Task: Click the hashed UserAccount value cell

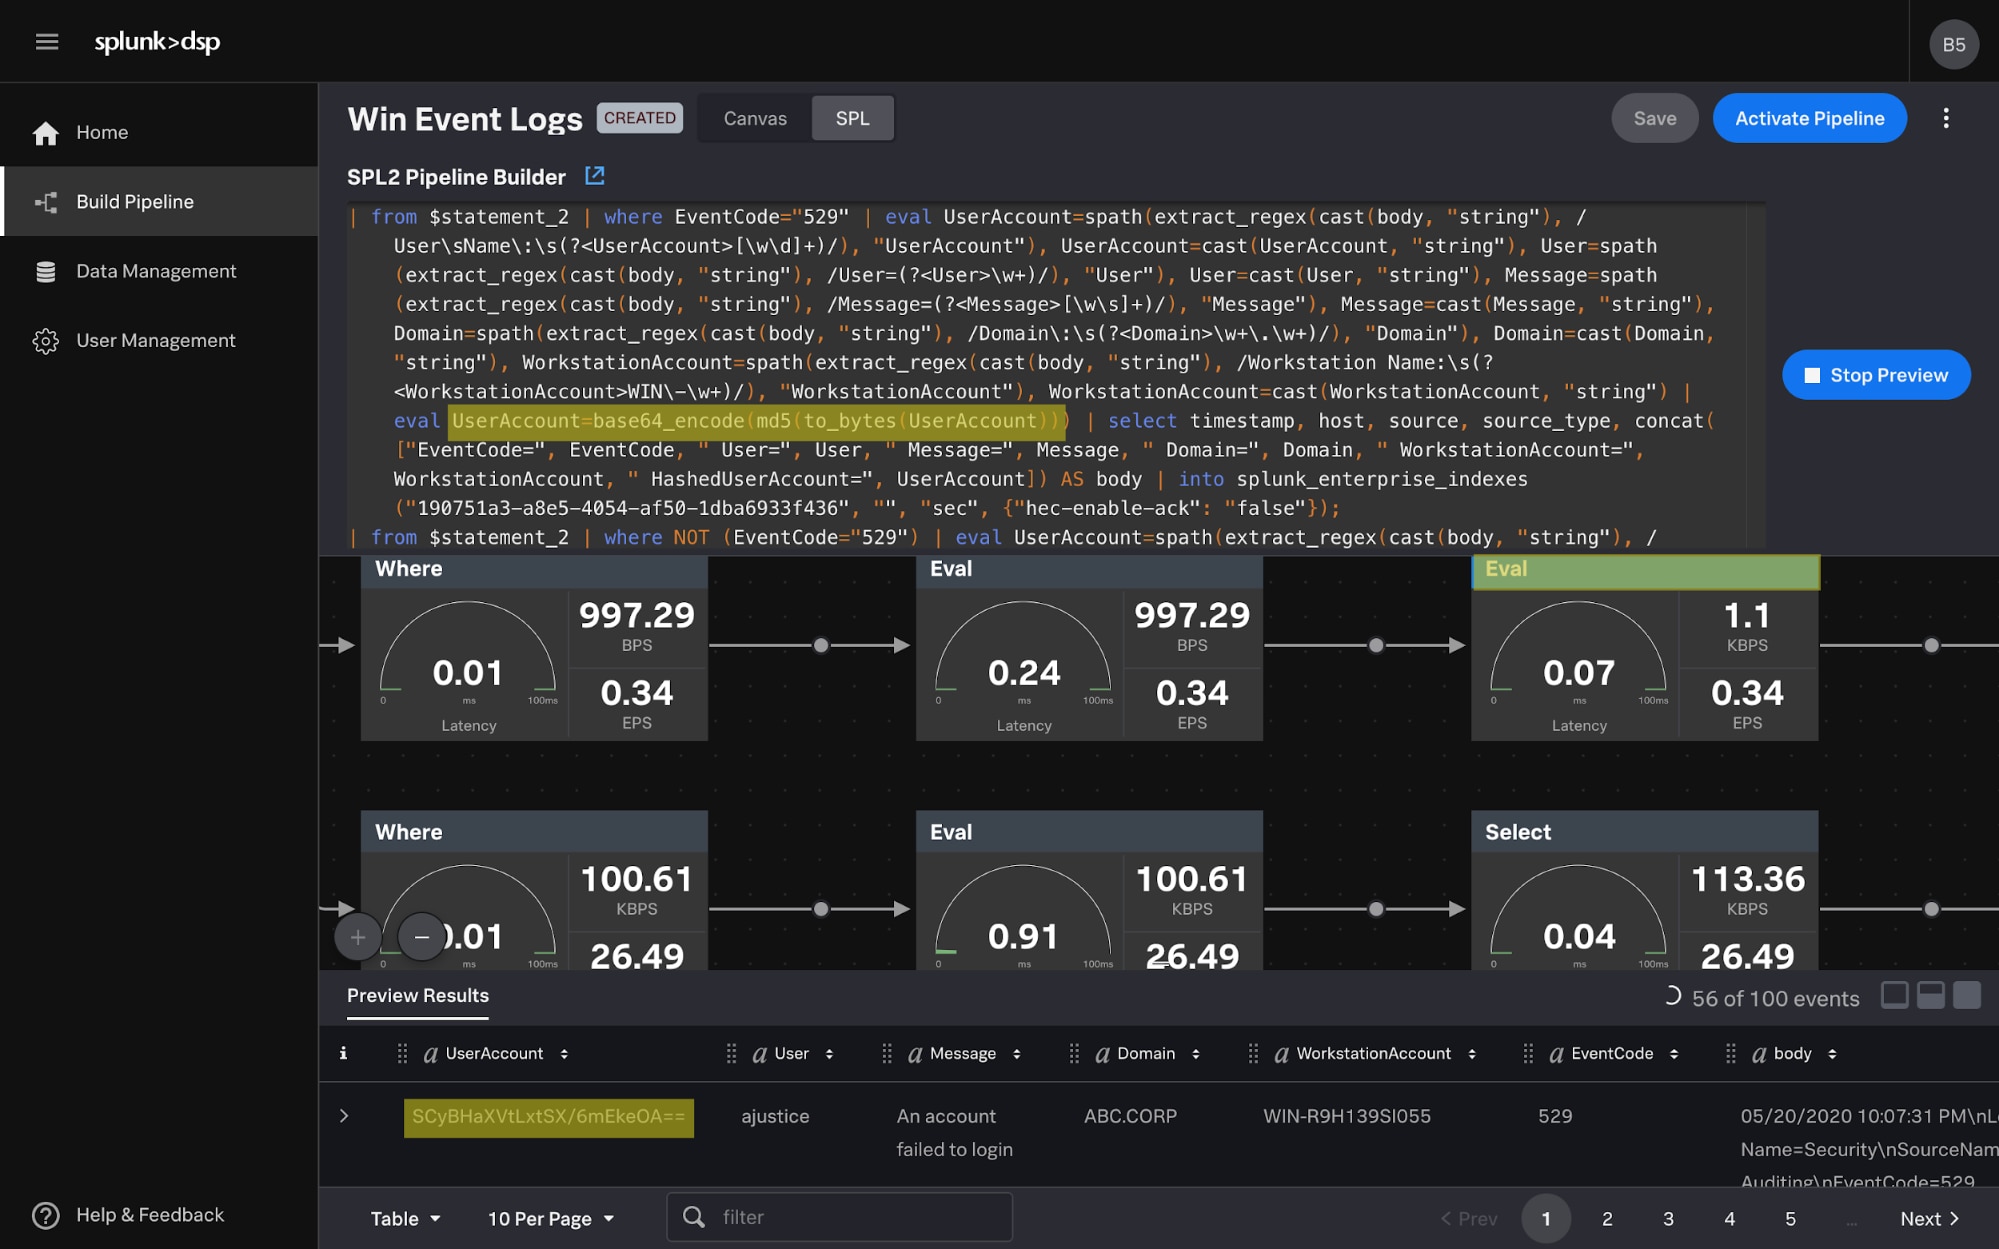Action: click(x=548, y=1117)
